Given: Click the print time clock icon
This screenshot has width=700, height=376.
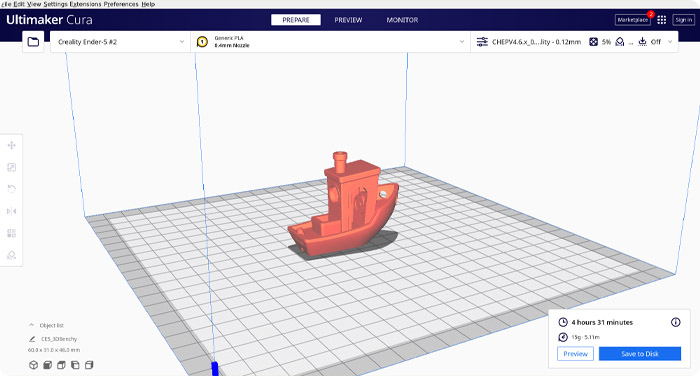Looking at the screenshot, I should [563, 322].
